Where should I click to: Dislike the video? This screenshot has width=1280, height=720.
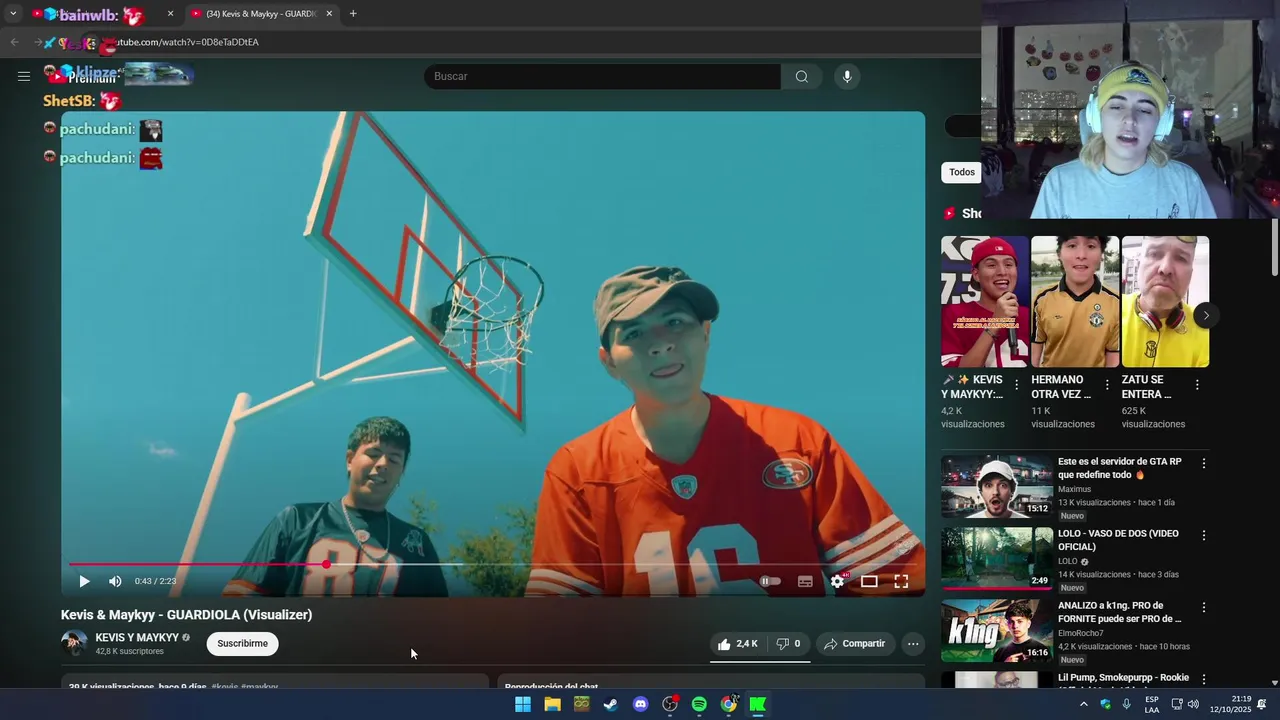pyautogui.click(x=788, y=644)
